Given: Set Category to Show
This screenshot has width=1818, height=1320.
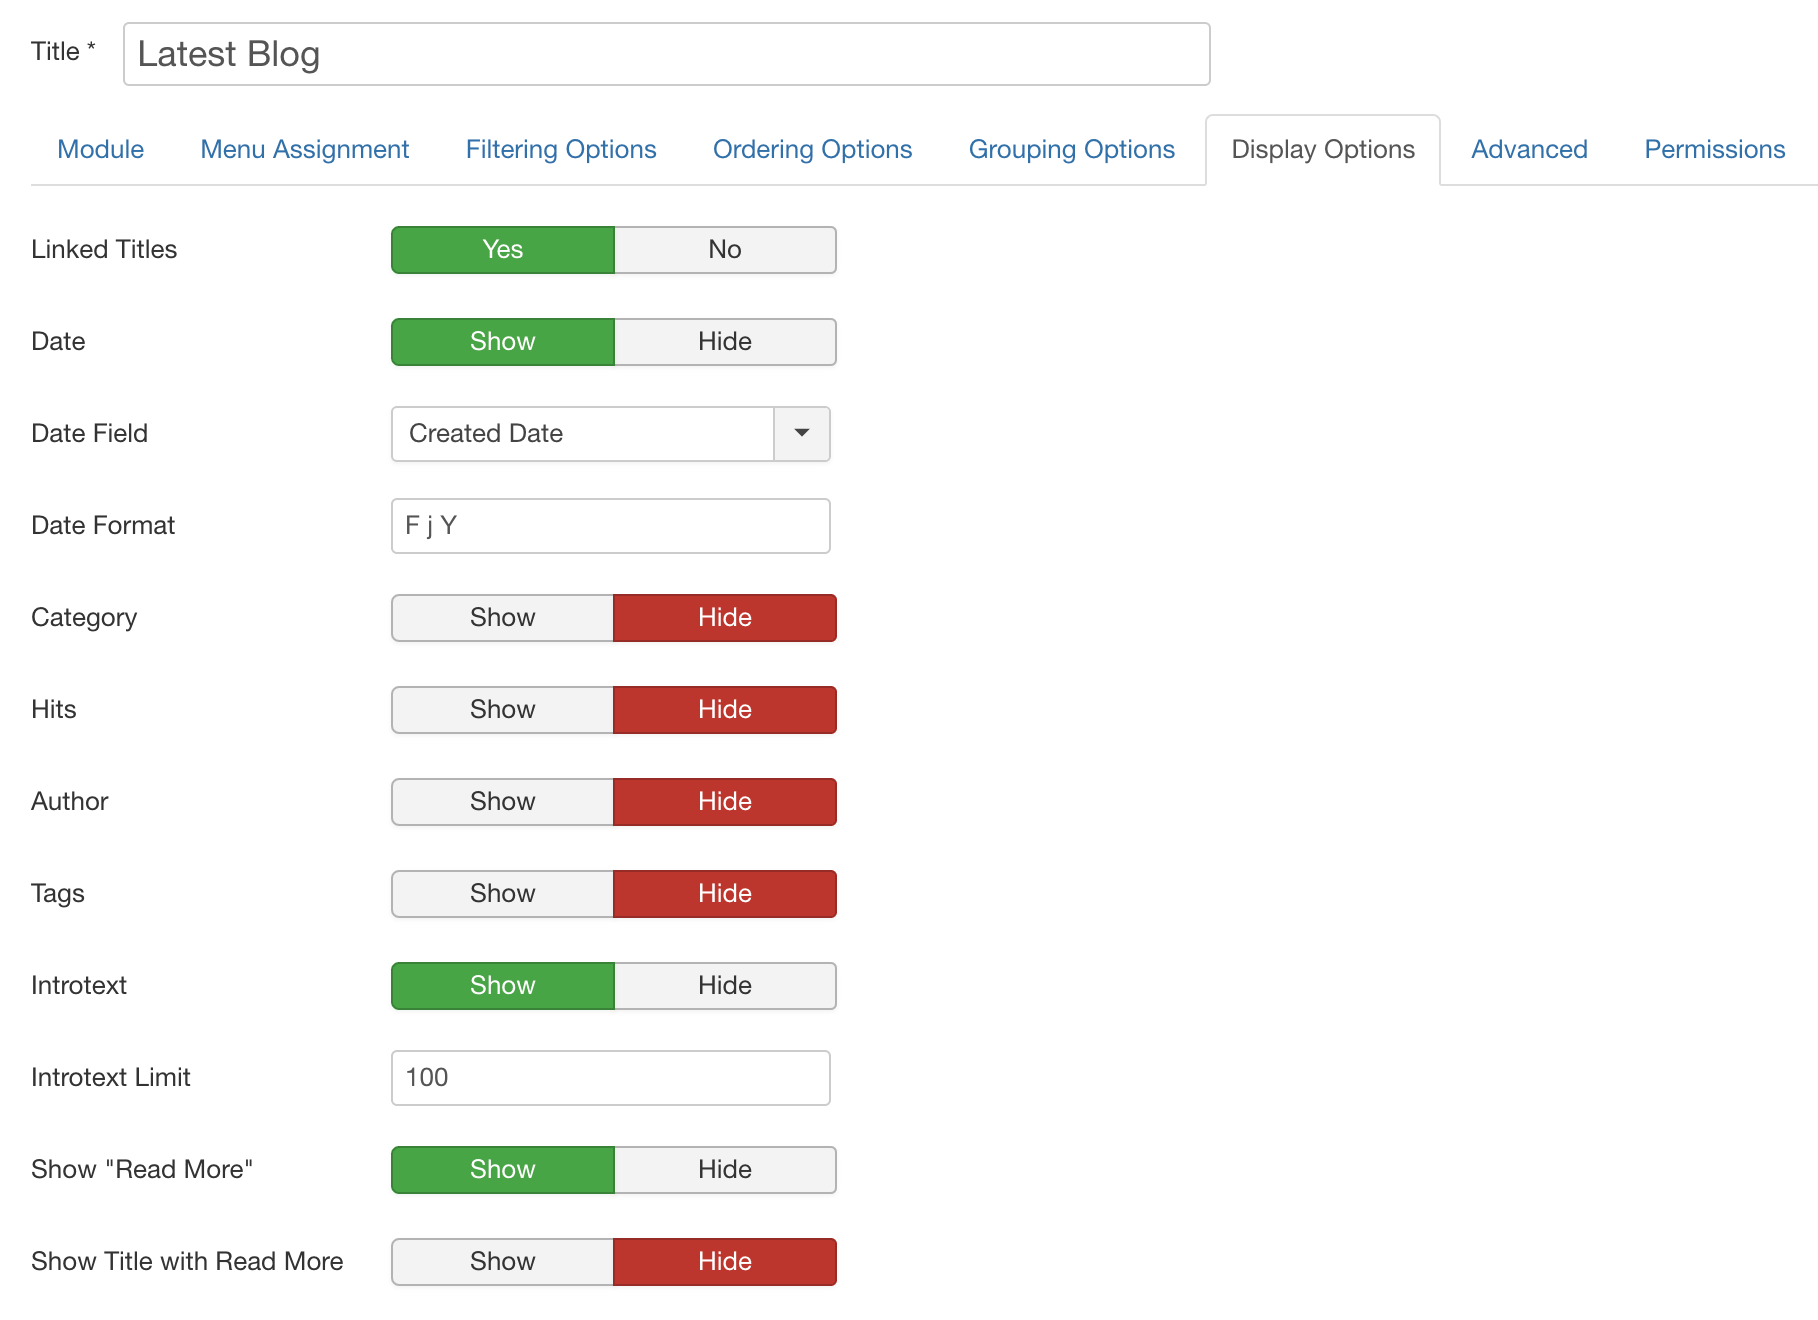Looking at the screenshot, I should tap(503, 618).
